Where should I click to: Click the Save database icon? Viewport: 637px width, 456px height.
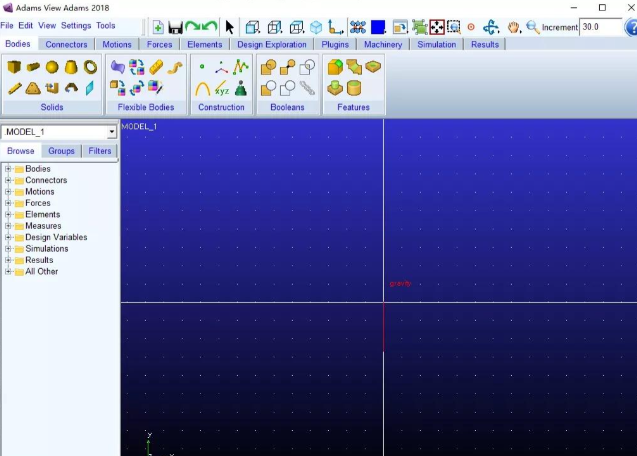click(x=175, y=27)
